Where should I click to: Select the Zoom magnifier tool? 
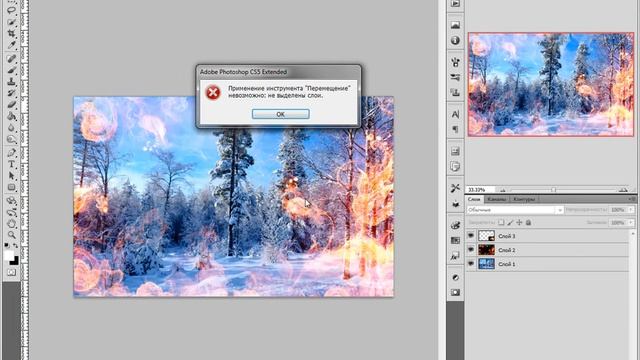tap(11, 235)
